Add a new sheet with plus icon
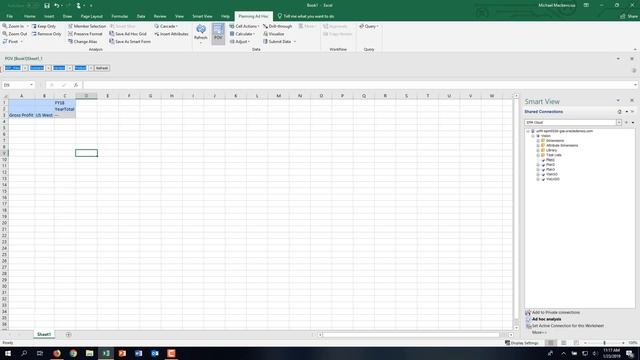Image resolution: width=640 pixels, height=360 pixels. (68, 335)
